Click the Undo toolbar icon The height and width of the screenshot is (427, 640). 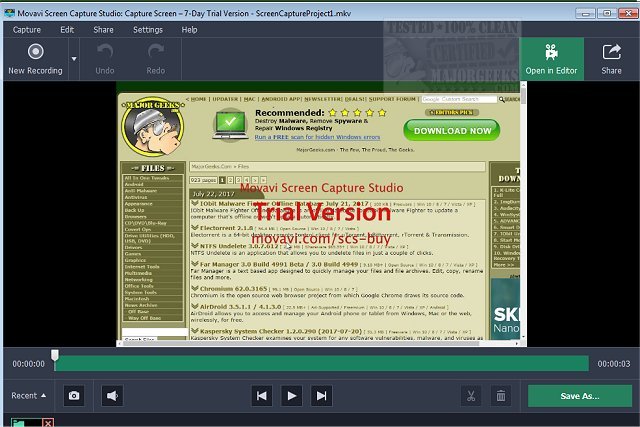coord(104,59)
